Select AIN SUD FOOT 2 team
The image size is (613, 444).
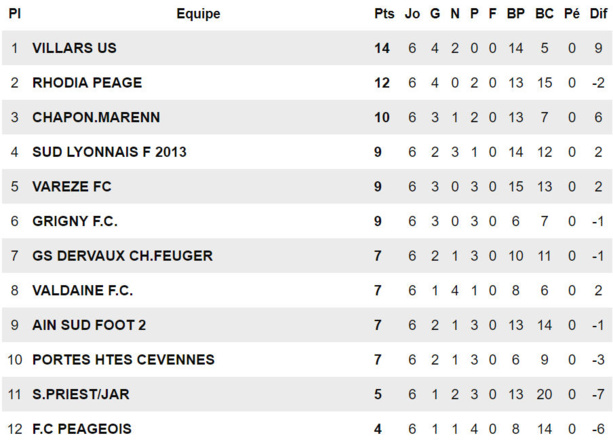(x=89, y=325)
